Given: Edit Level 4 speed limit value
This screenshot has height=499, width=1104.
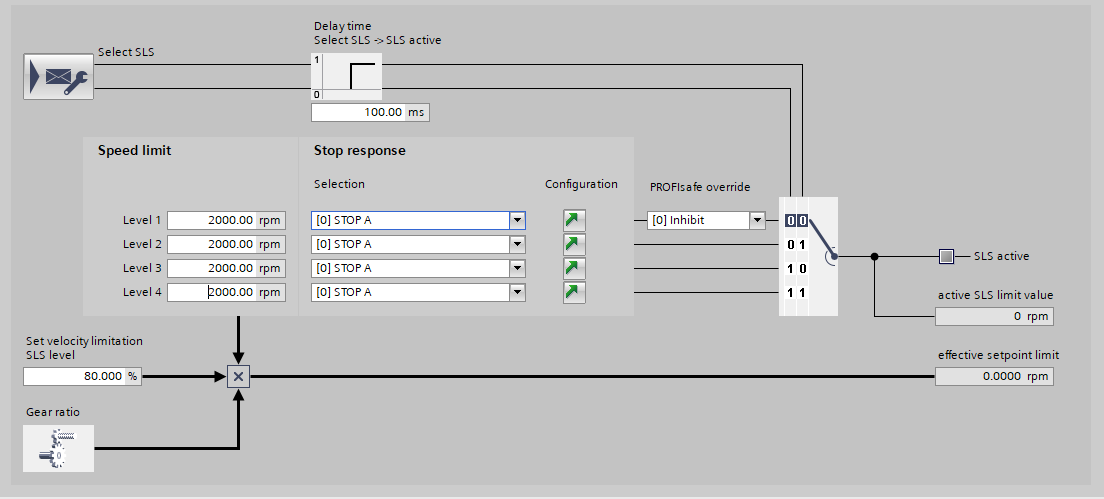Looking at the screenshot, I should [x=227, y=292].
